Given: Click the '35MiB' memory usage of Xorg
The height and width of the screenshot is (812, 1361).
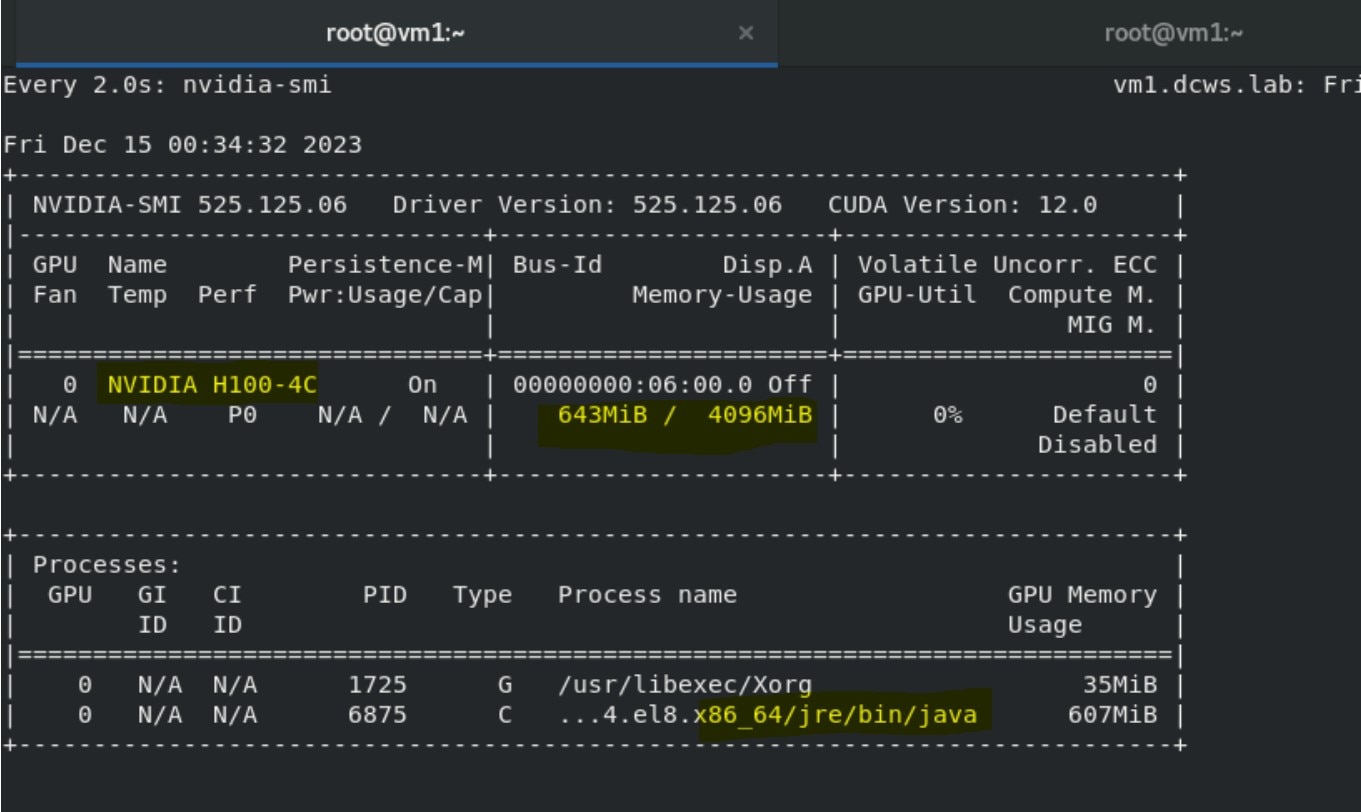Looking at the screenshot, I should coord(1119,685).
